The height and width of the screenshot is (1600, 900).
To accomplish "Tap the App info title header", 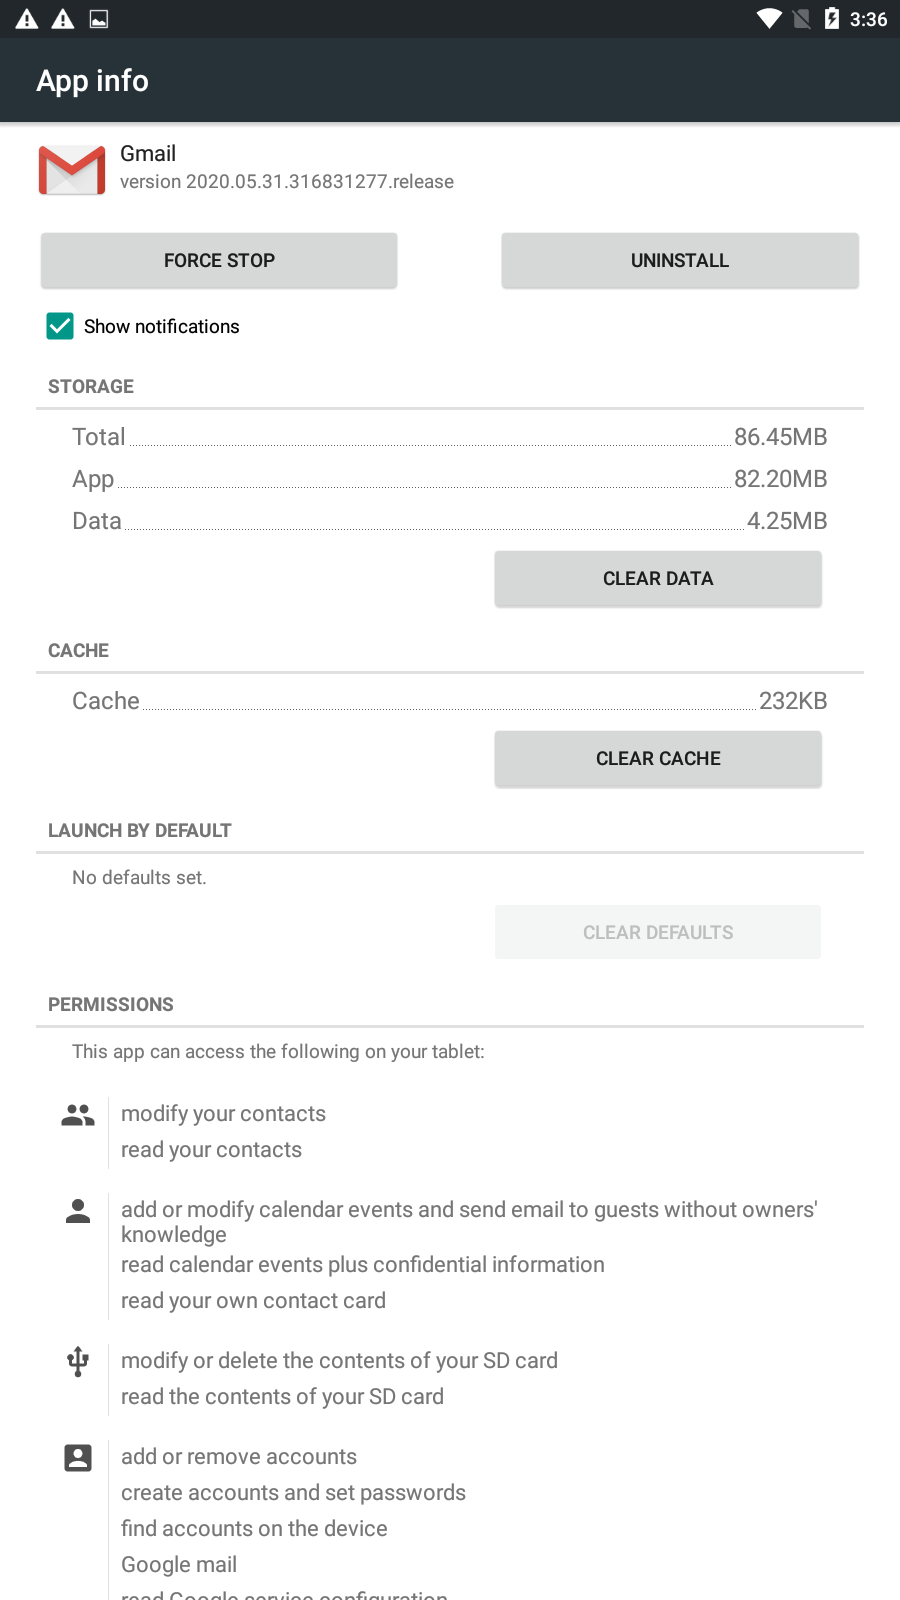I will pos(93,81).
